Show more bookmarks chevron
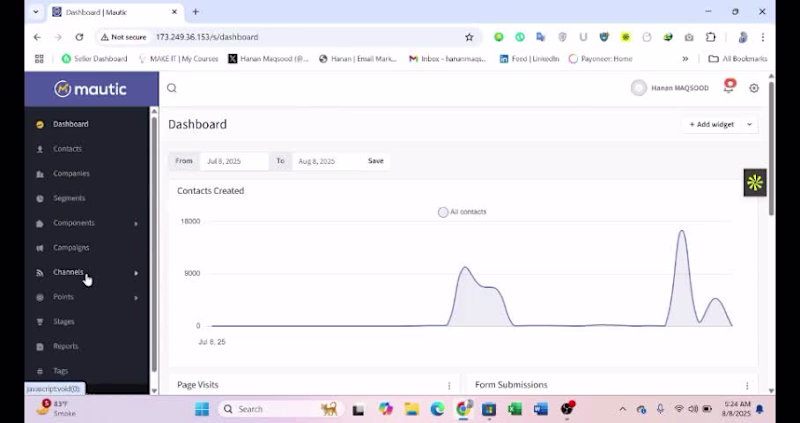800x423 pixels. tap(685, 59)
